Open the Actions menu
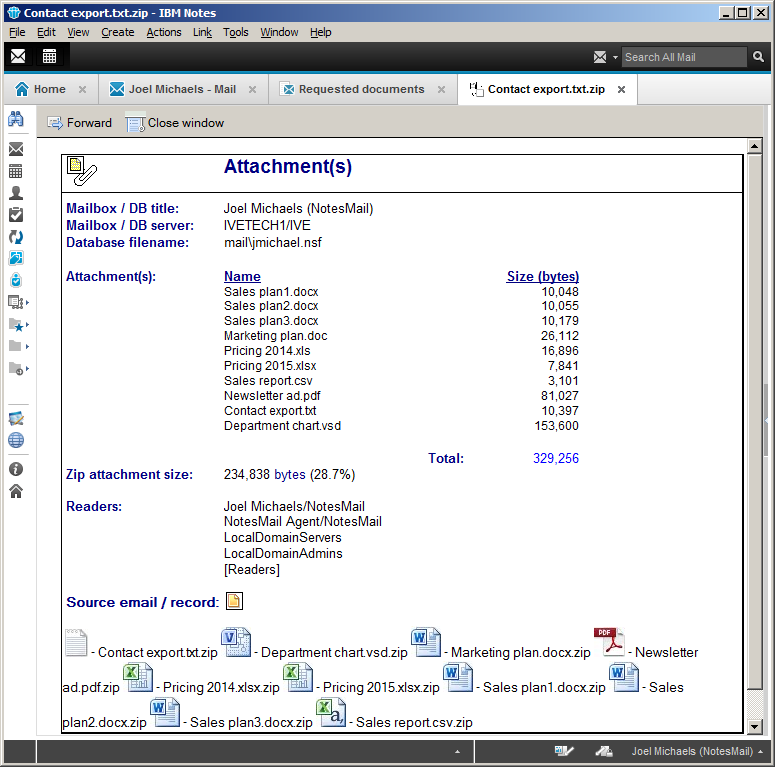The image size is (775, 767). coord(164,32)
